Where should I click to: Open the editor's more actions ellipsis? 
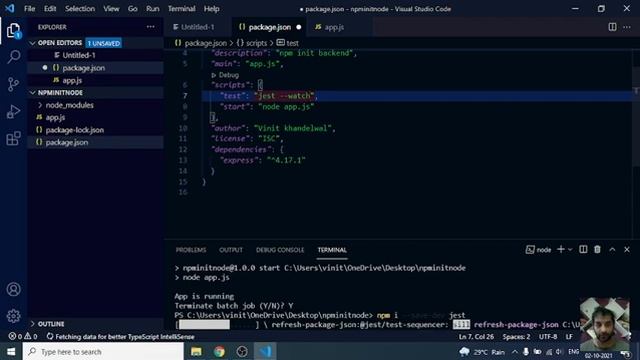[627, 27]
